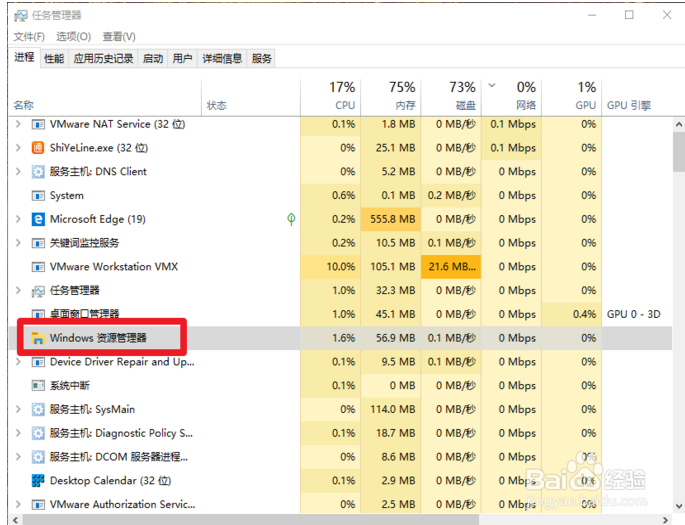Screen dimensions: 685x525
Task: Expand the VMware NAT Service process
Action: (x=18, y=124)
